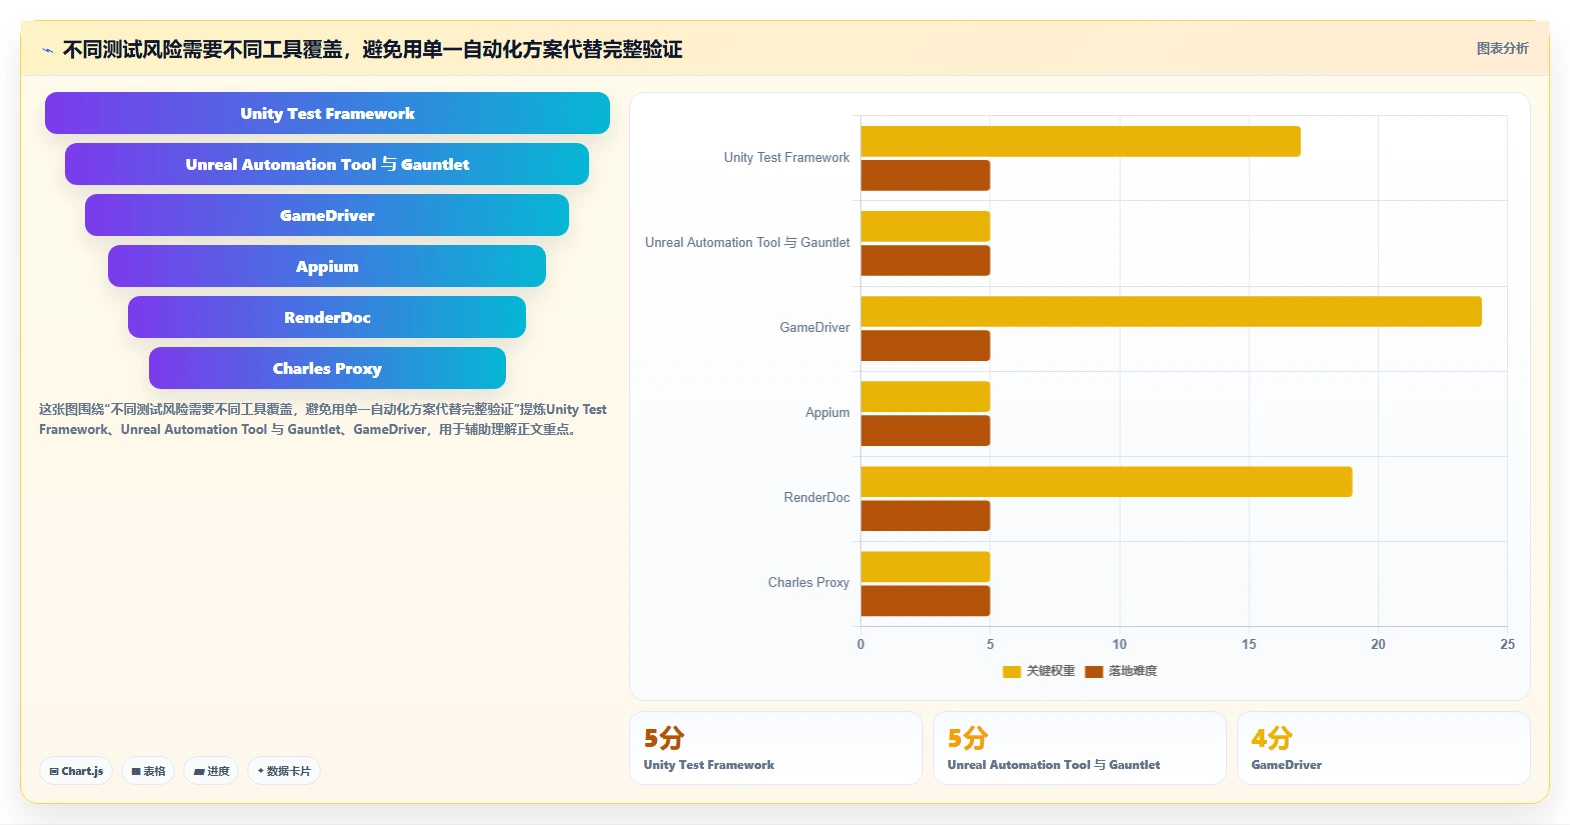Click the yellow Charles Proxy chart bar
1570x825 pixels.
pos(925,566)
